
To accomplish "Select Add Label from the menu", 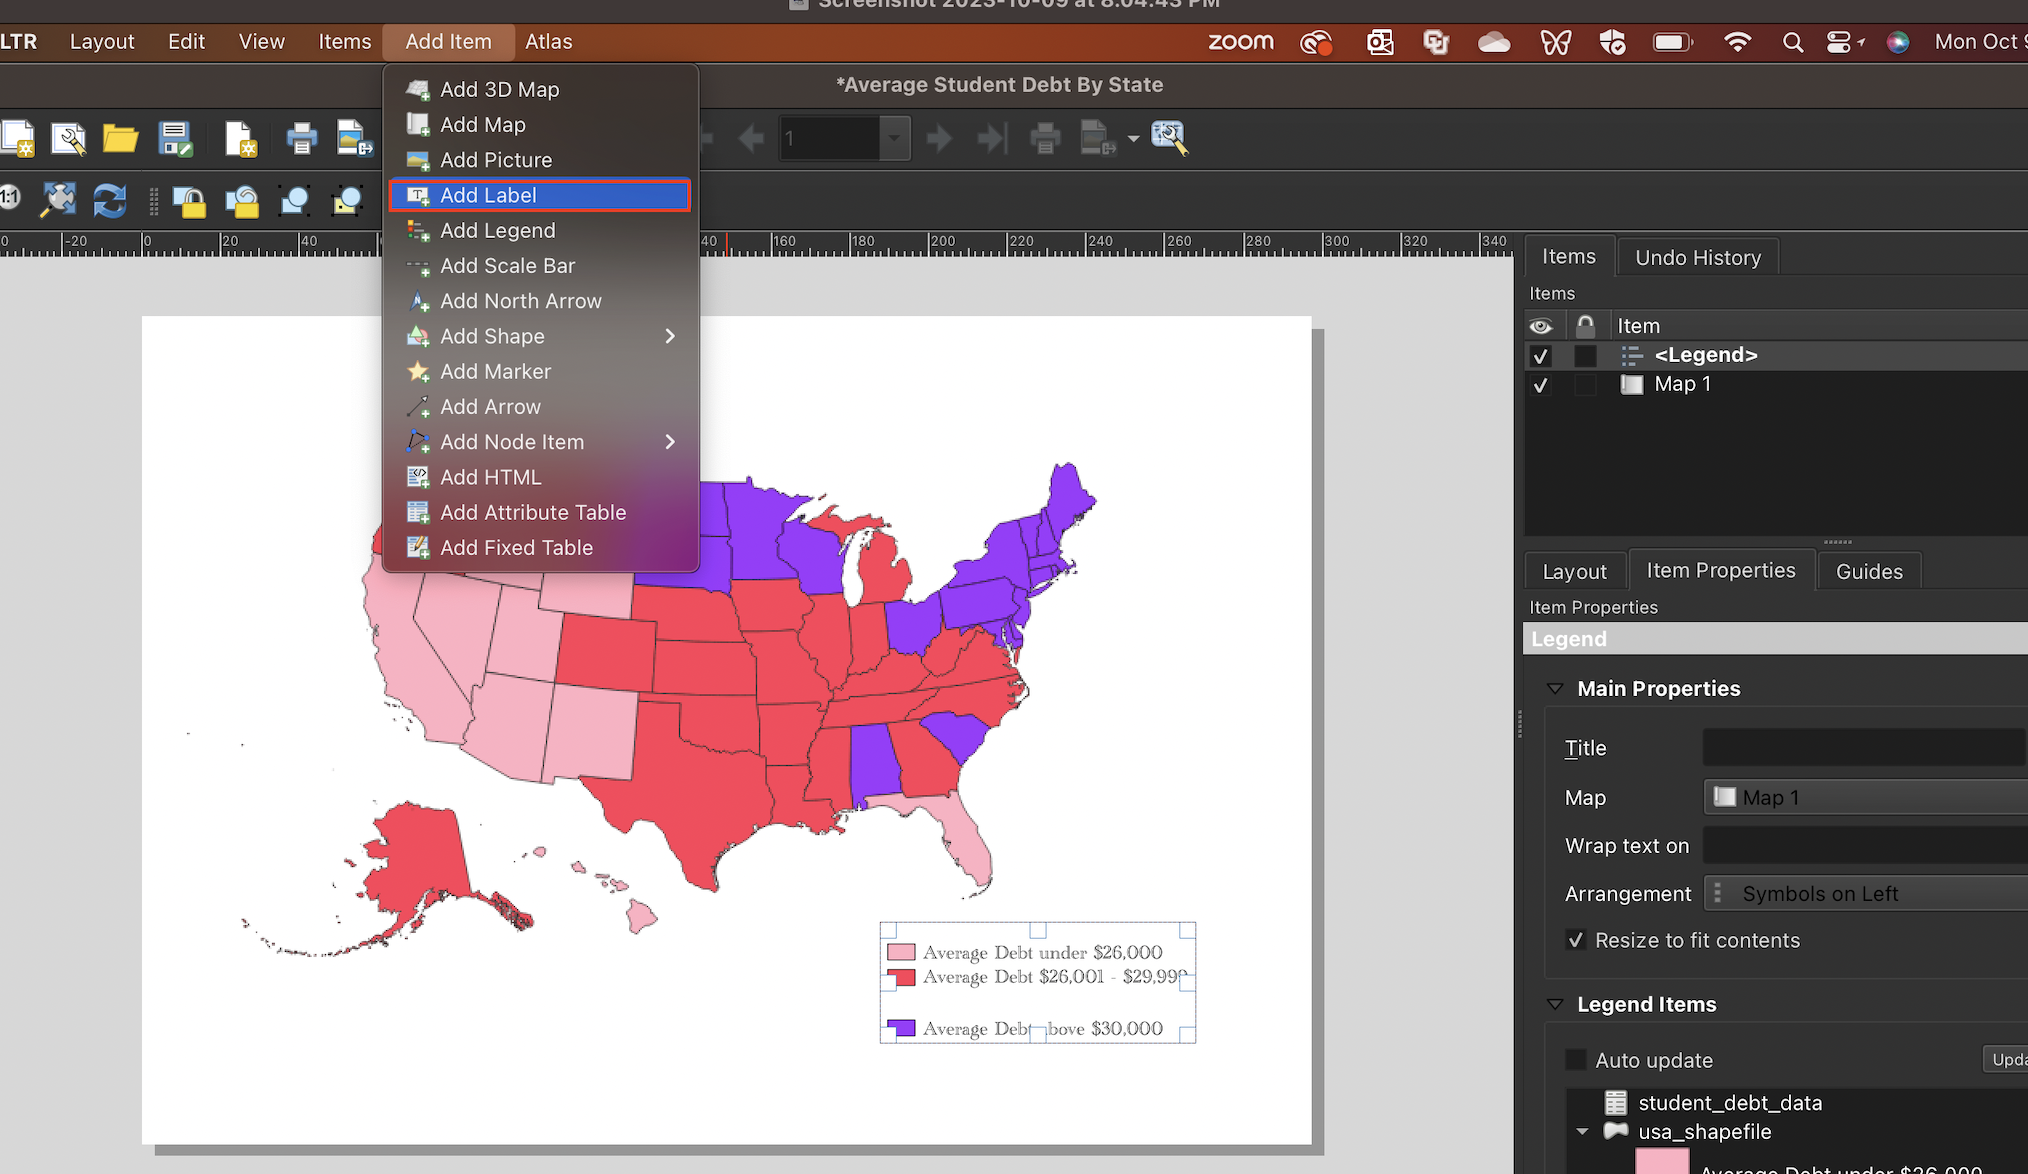I will [540, 195].
